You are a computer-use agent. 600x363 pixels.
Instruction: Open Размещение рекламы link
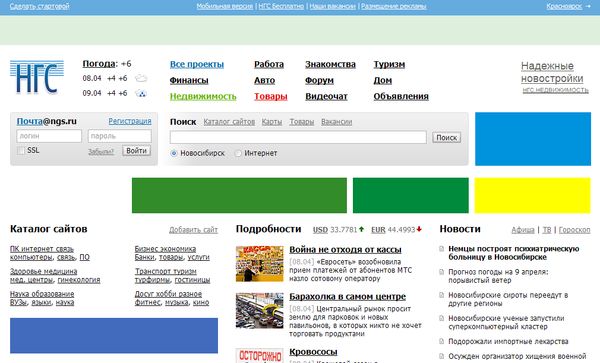(x=393, y=6)
